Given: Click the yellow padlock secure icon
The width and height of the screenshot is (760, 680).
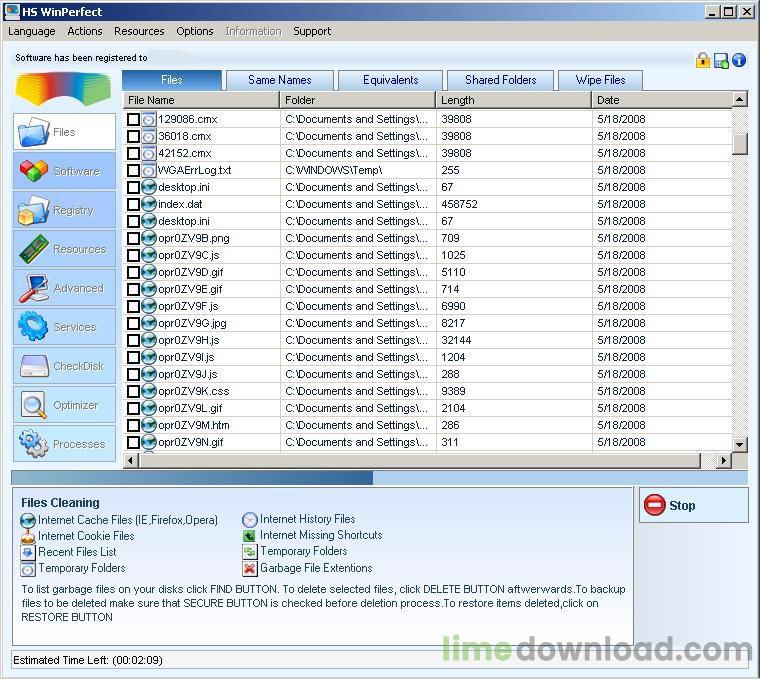Looking at the screenshot, I should 703,60.
